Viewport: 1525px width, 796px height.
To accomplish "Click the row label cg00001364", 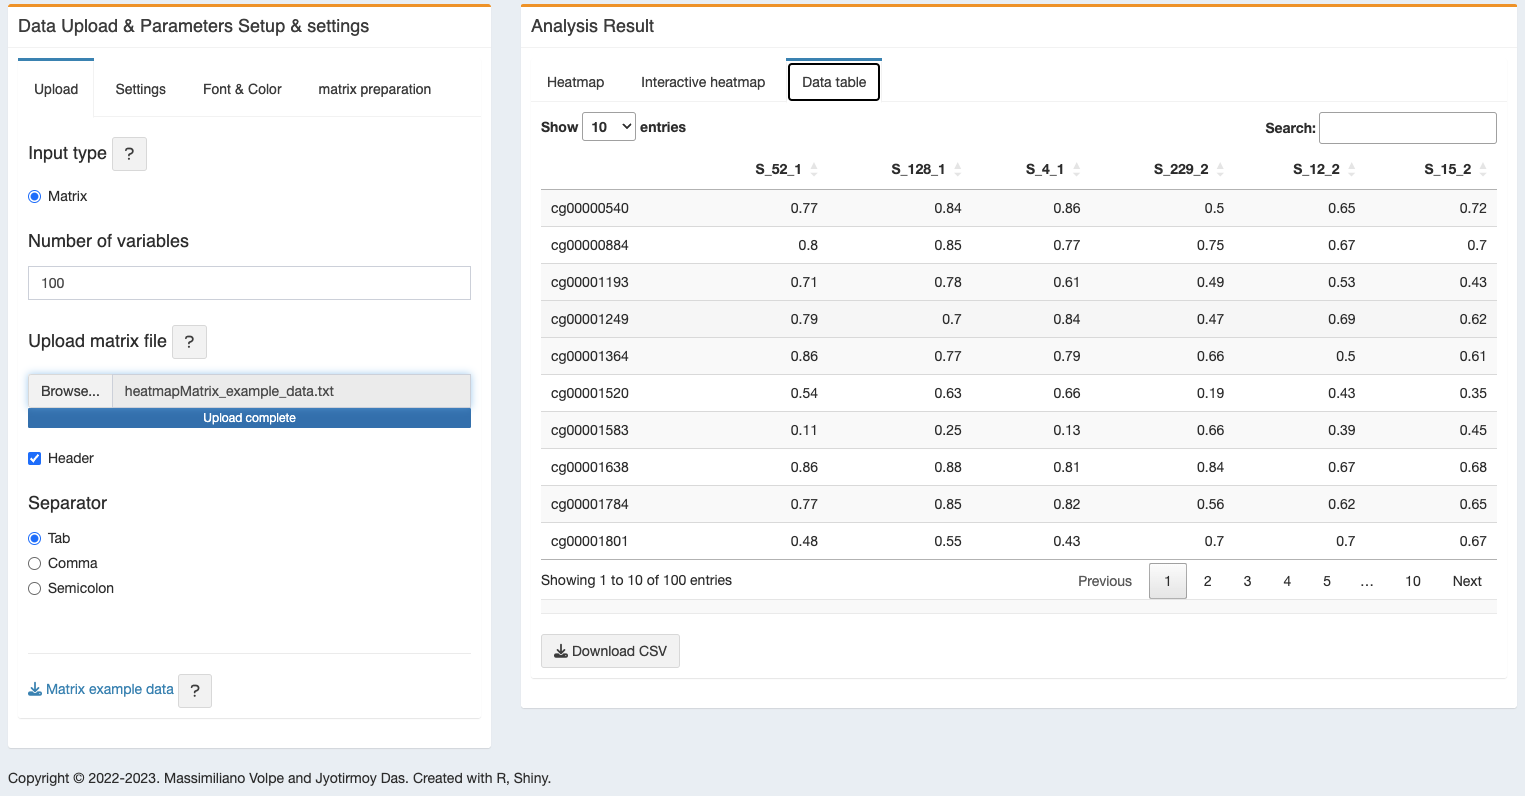I will tap(590, 356).
